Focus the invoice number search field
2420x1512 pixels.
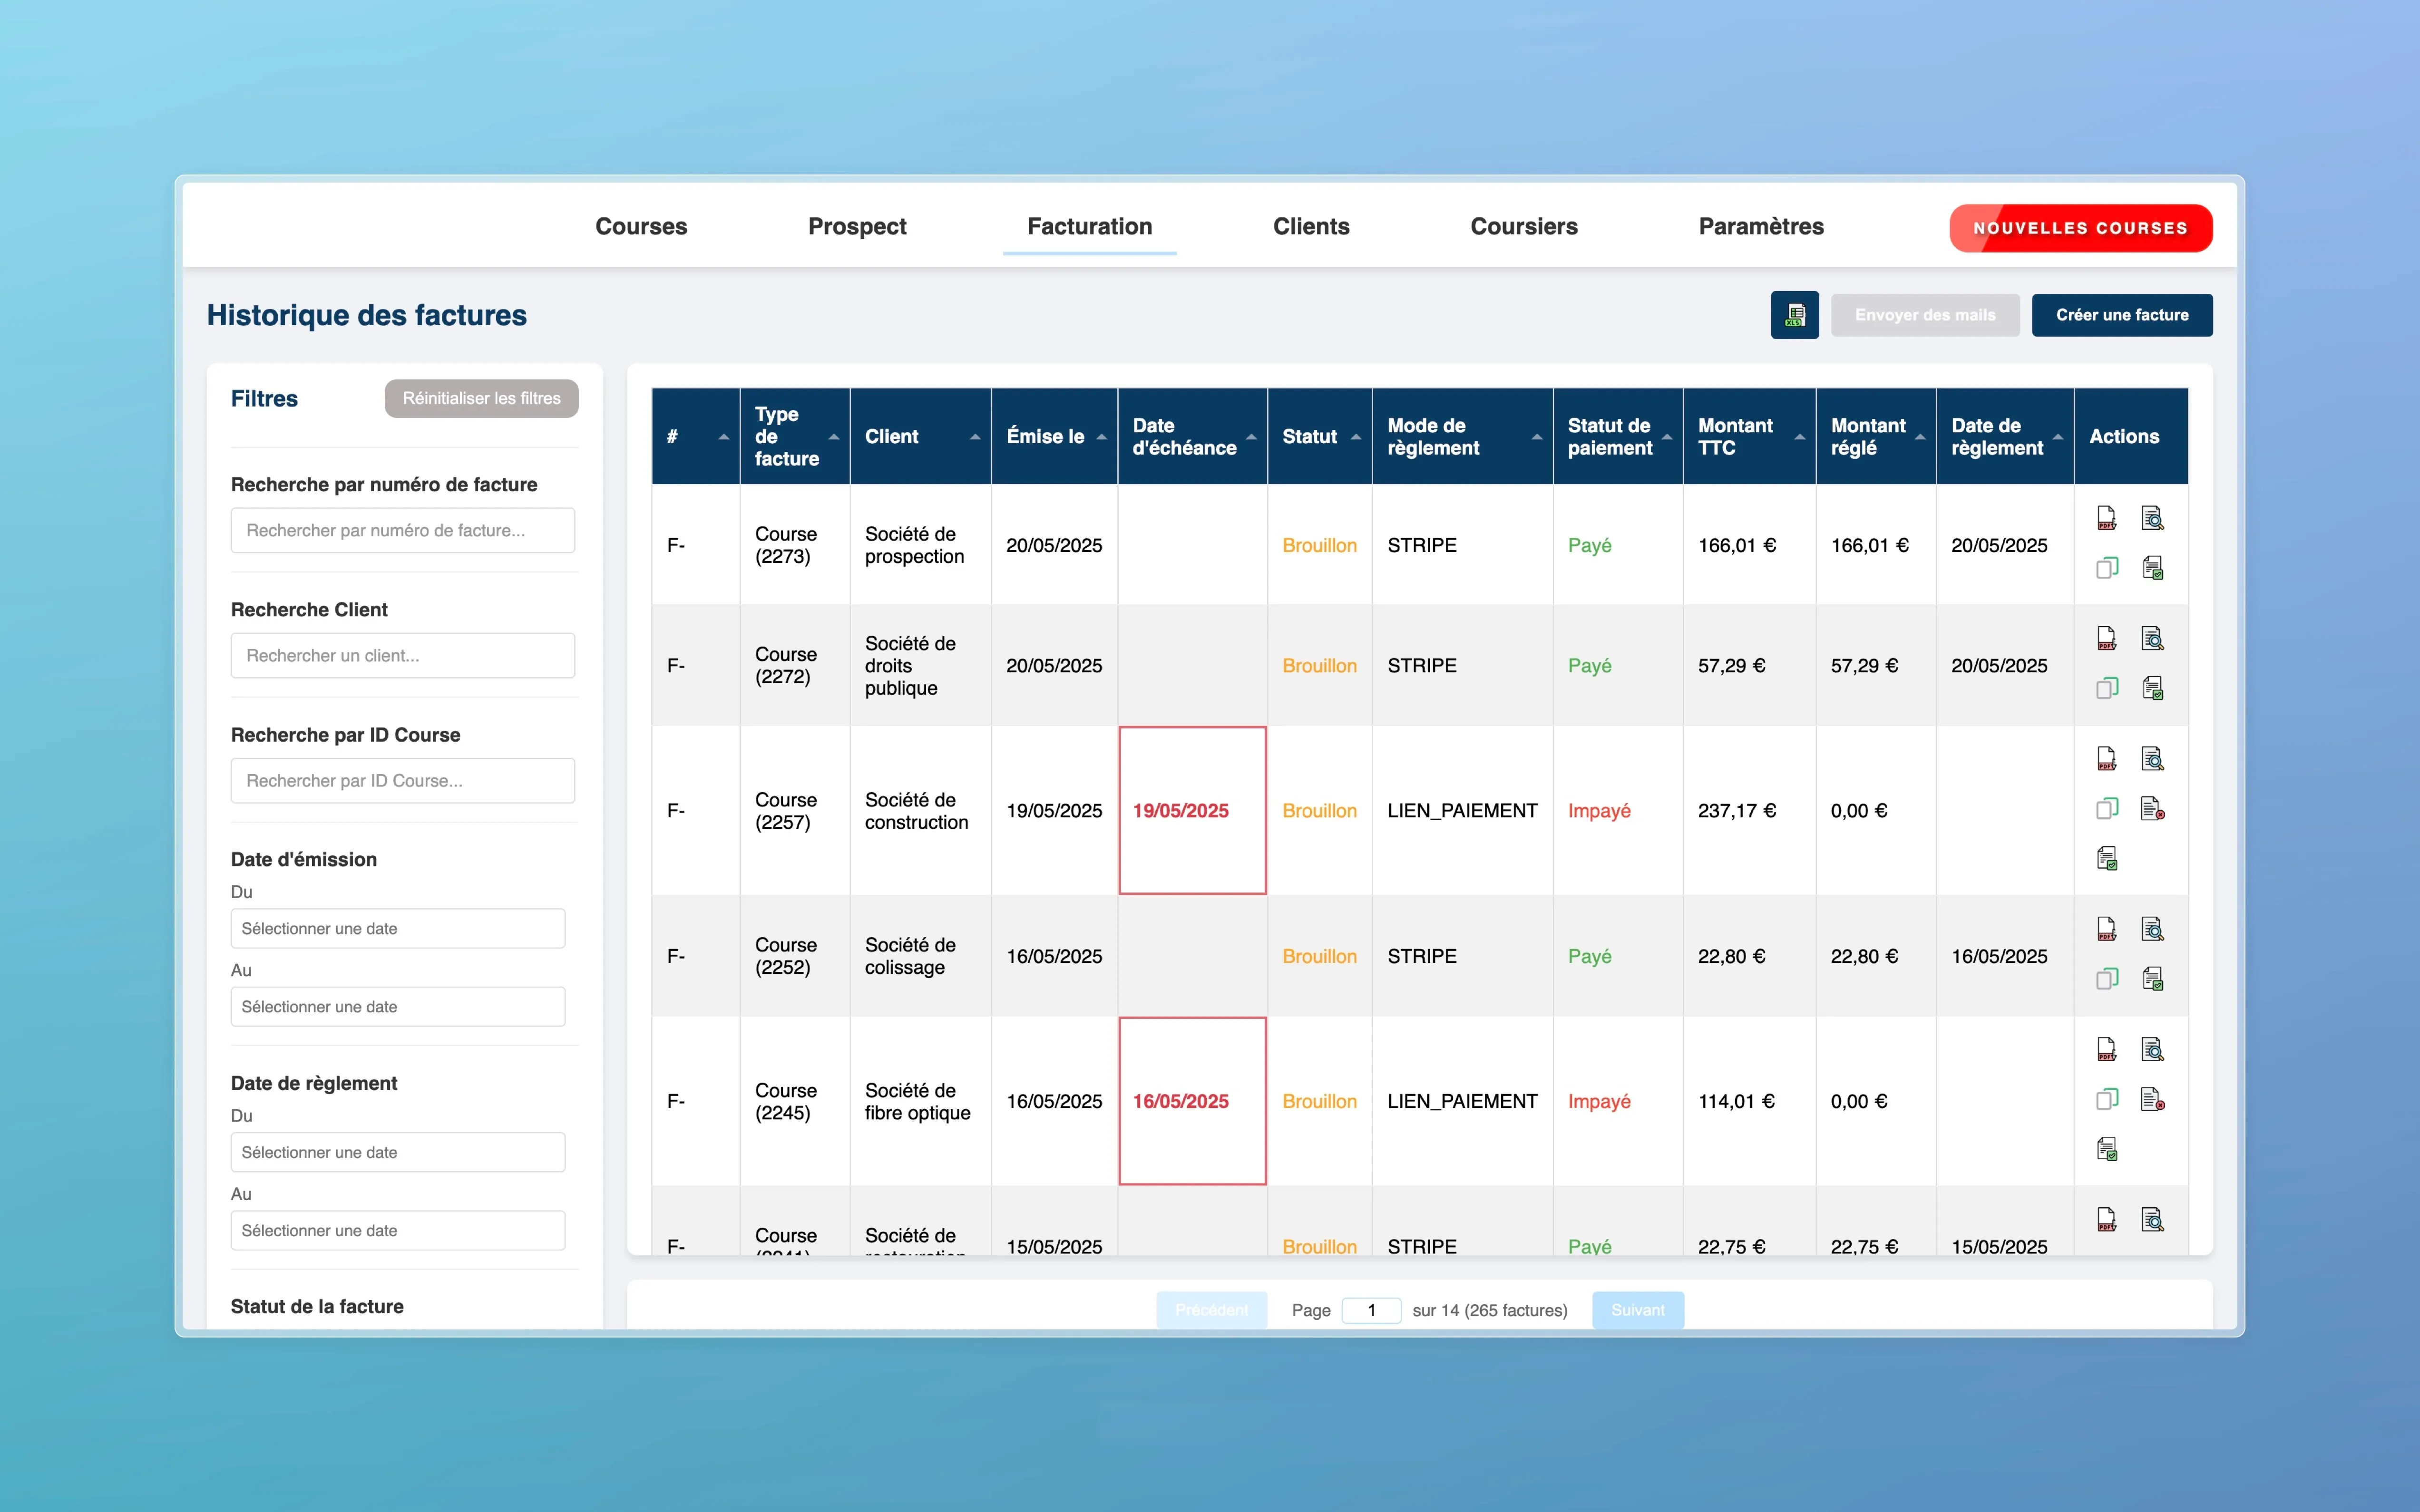(402, 531)
